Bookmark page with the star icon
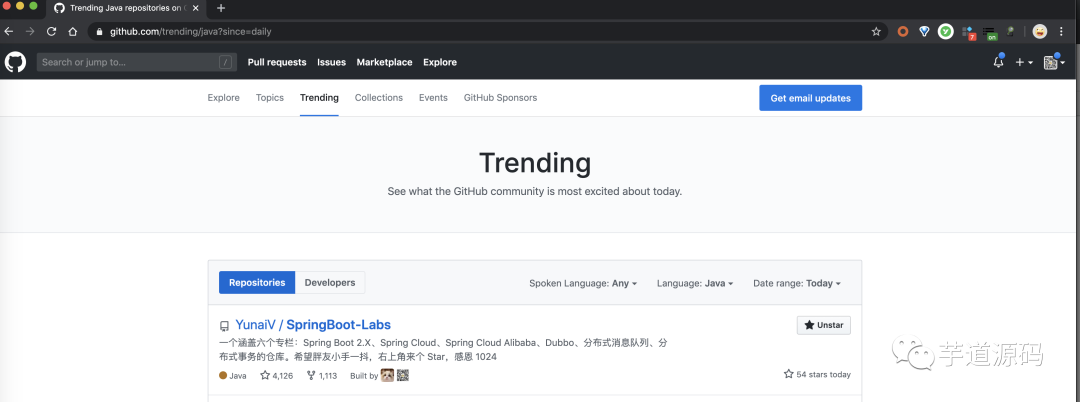This screenshot has height=402, width=1080. (x=876, y=31)
